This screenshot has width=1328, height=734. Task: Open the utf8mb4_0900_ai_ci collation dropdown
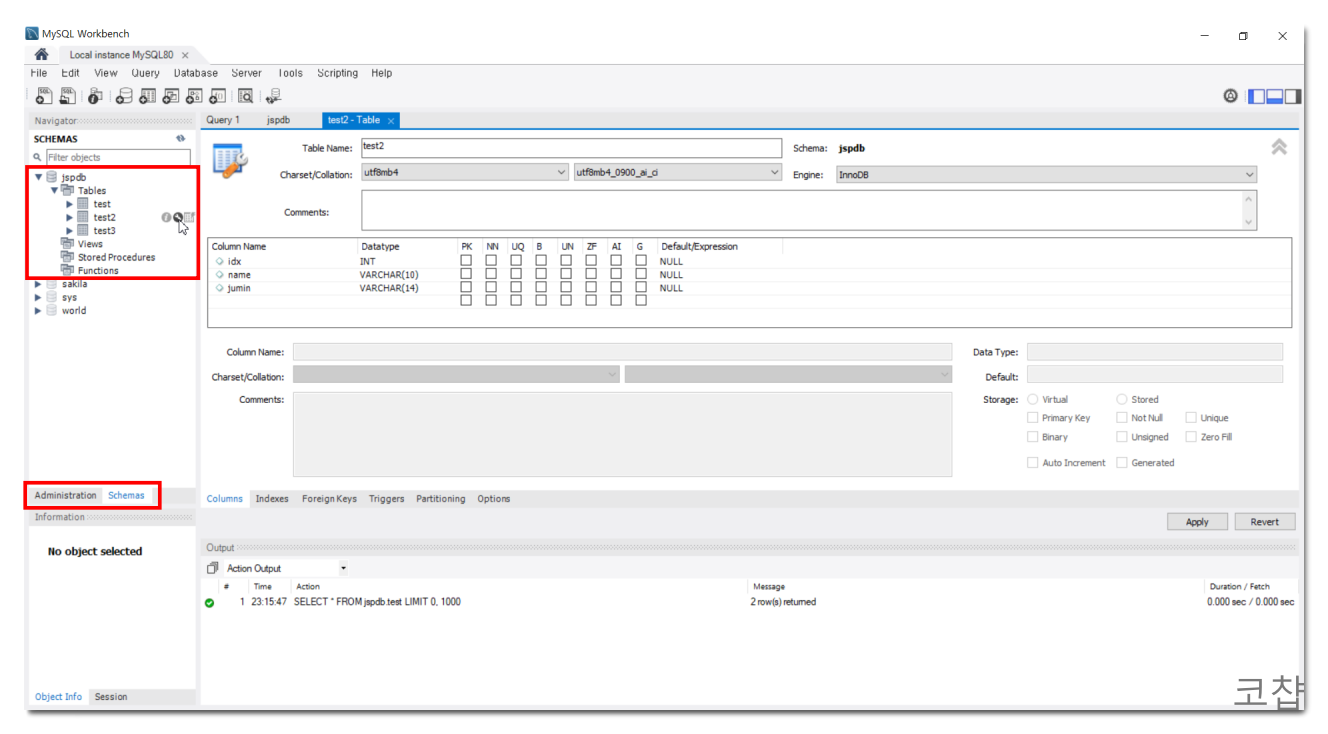click(678, 172)
